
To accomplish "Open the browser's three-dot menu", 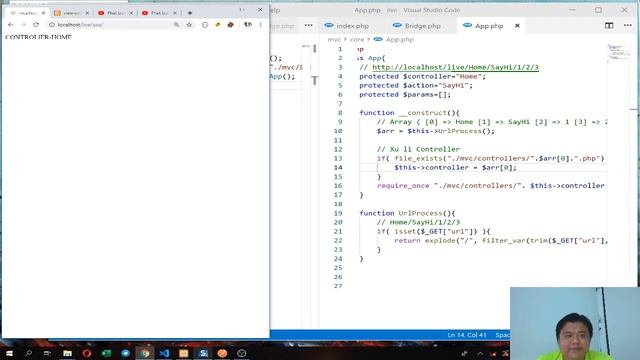I will (260, 25).
